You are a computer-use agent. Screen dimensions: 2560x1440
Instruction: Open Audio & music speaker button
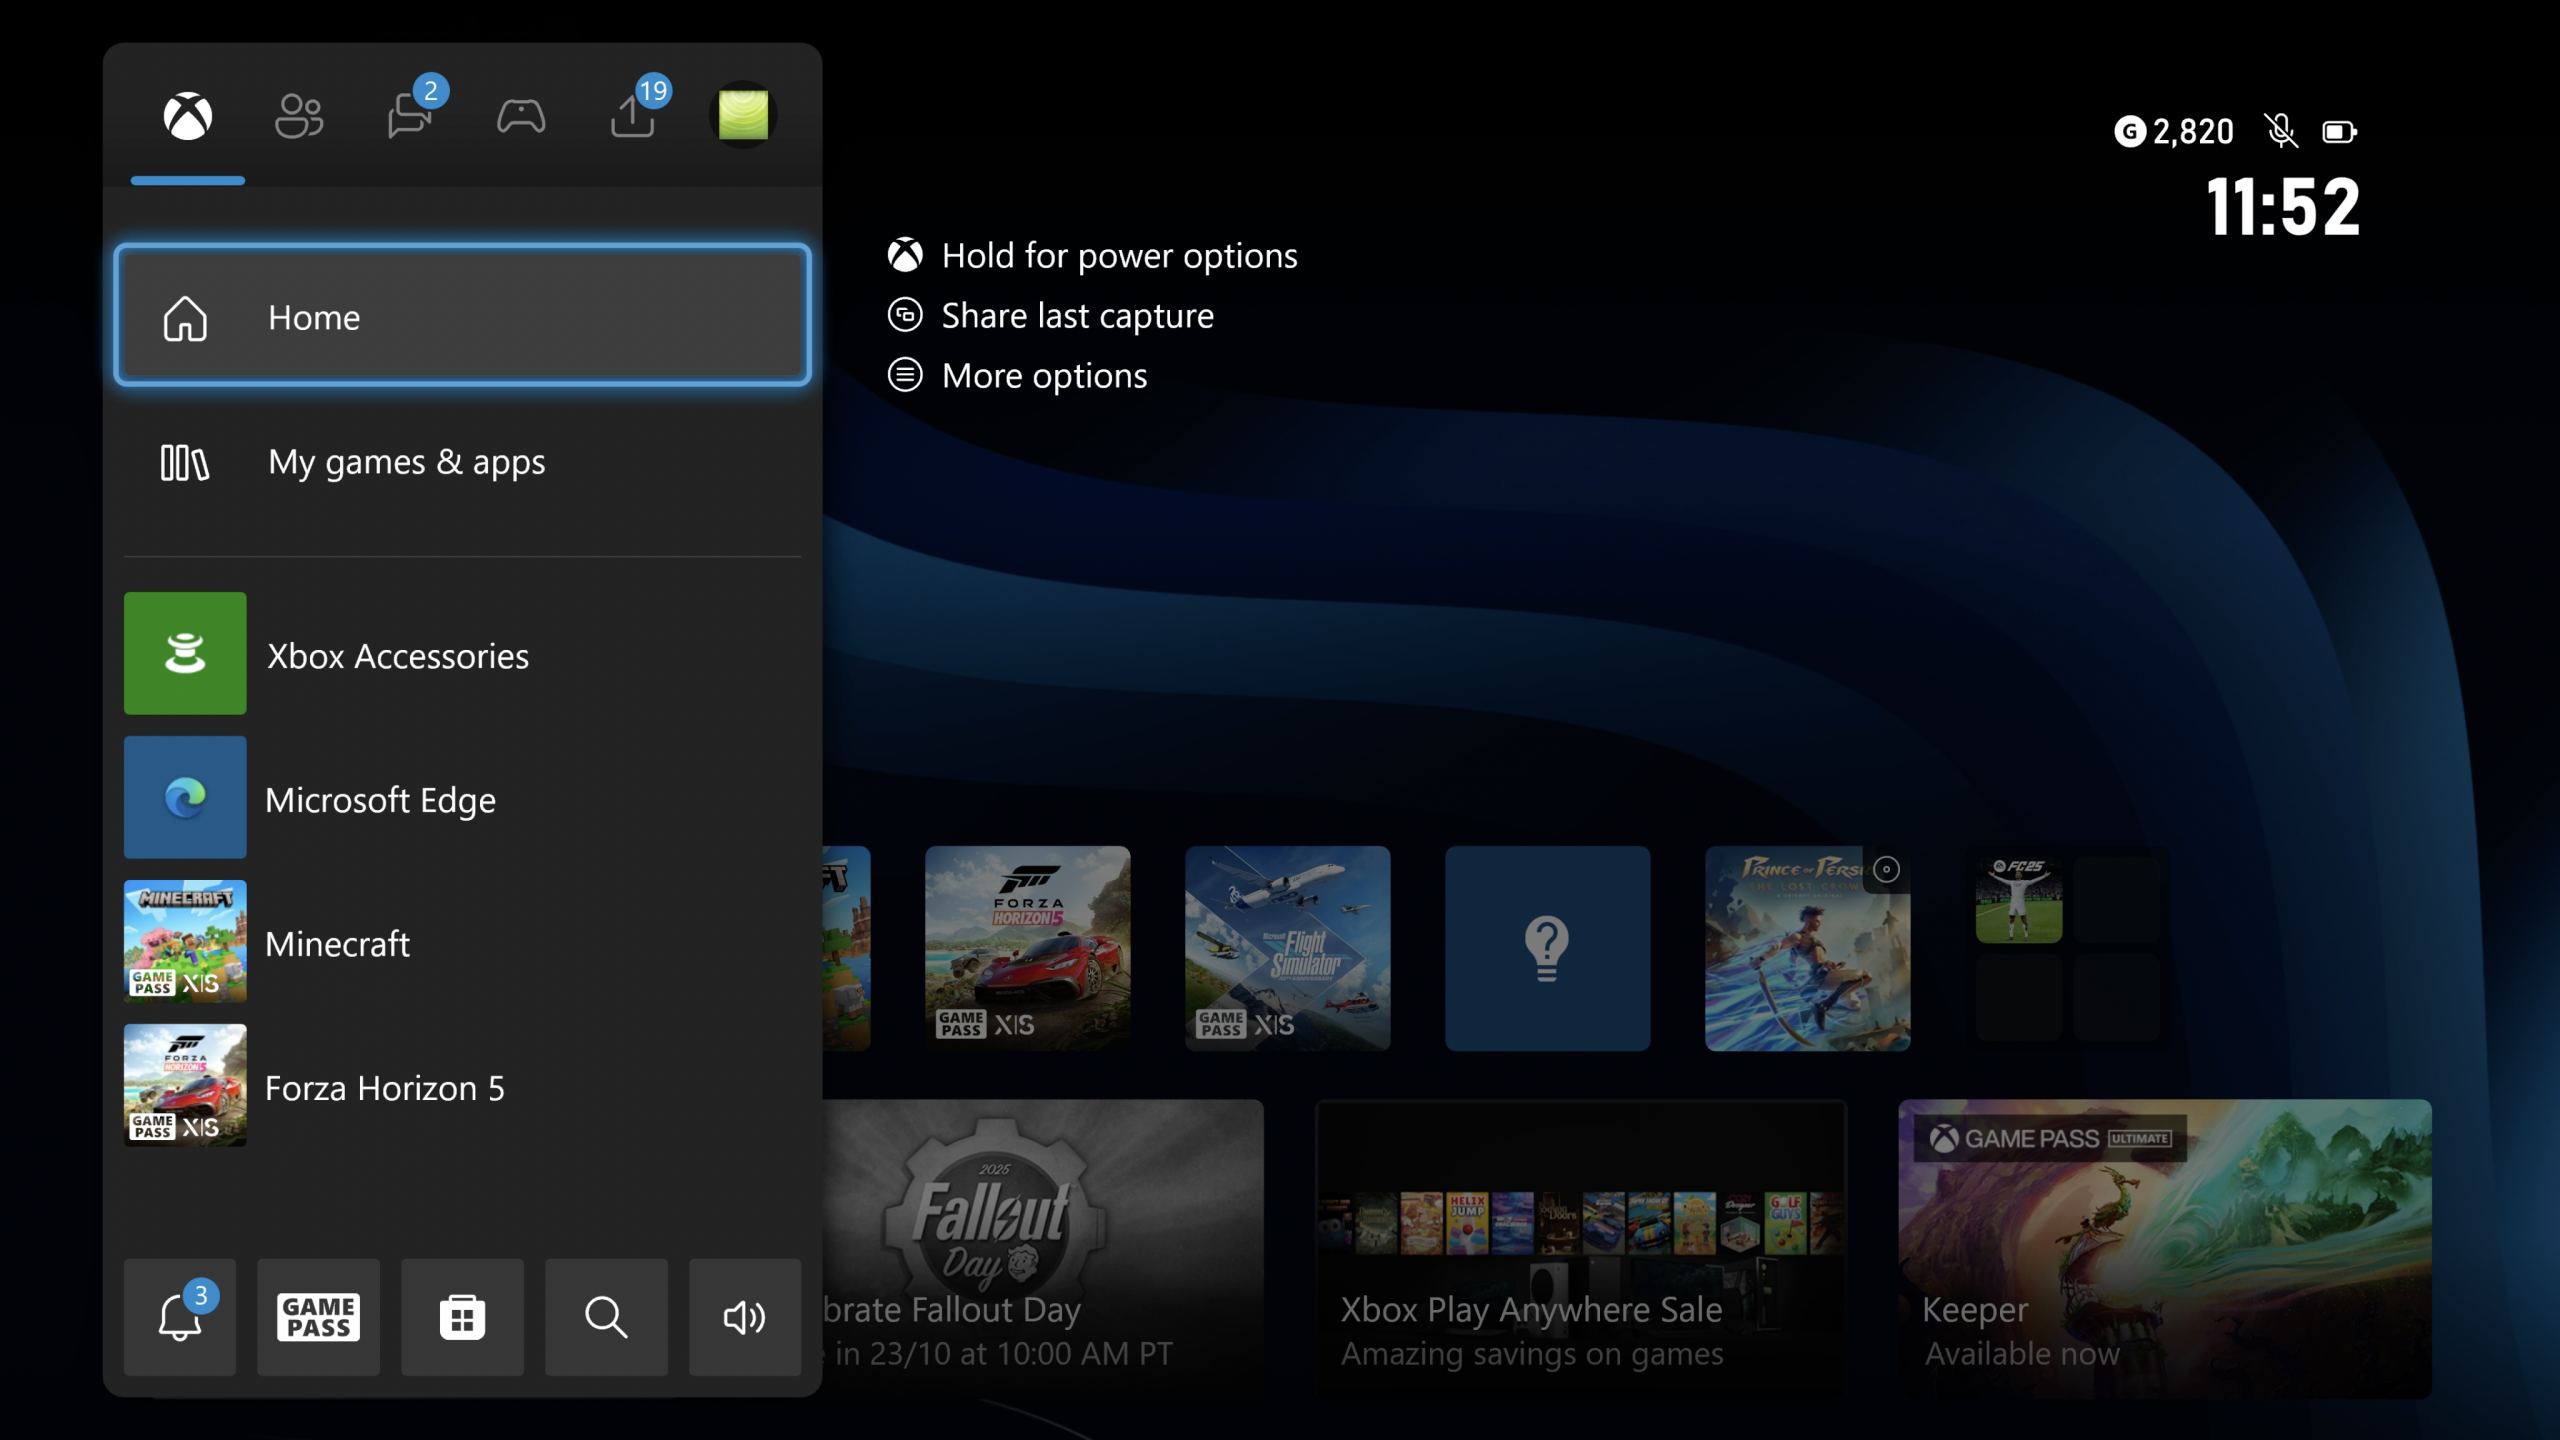pos(745,1317)
